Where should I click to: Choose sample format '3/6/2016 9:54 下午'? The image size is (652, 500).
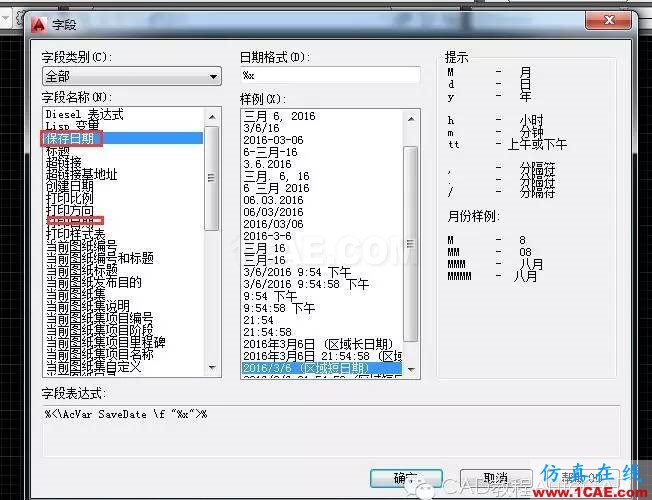[297, 272]
